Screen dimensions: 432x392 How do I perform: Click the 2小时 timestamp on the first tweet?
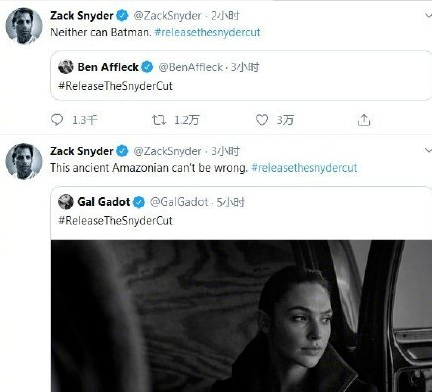click(x=225, y=16)
